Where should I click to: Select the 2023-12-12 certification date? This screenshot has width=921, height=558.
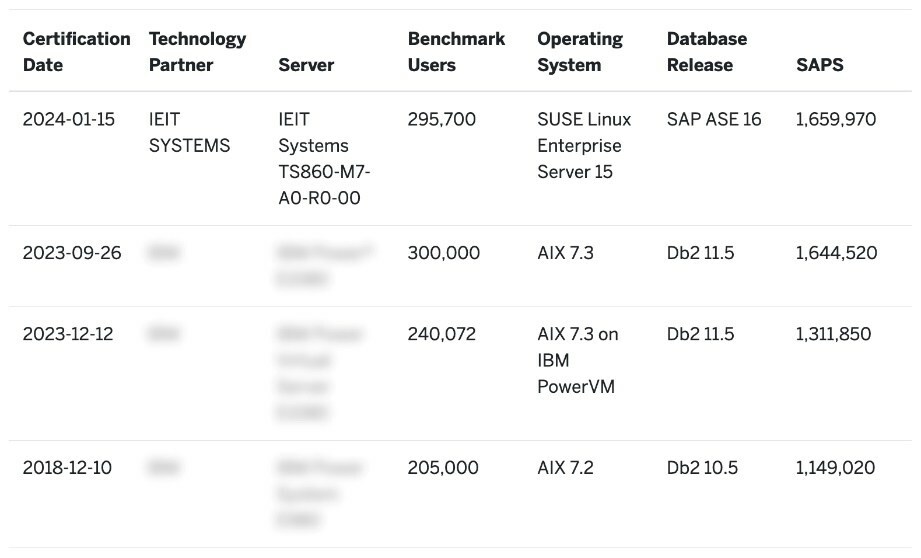pyautogui.click(x=68, y=334)
